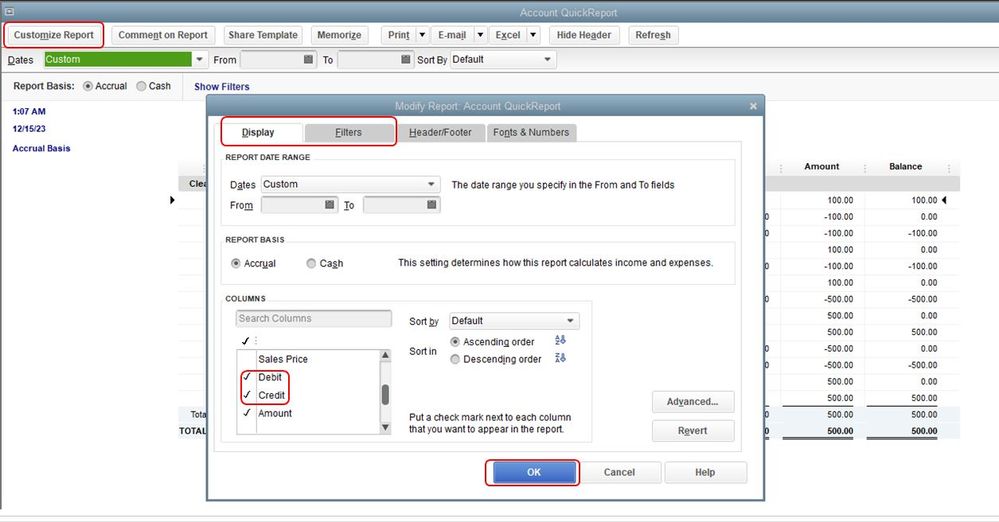The height and width of the screenshot is (522, 999).
Task: Click OK to apply report changes
Action: (534, 472)
